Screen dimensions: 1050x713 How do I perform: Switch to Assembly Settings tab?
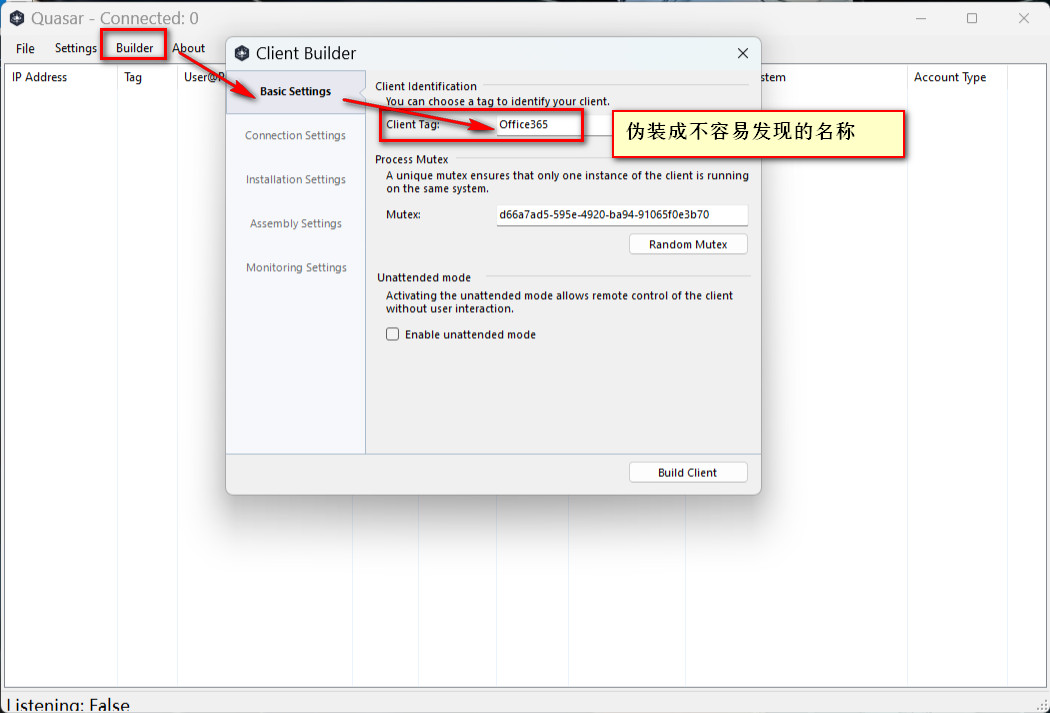pyautogui.click(x=295, y=224)
